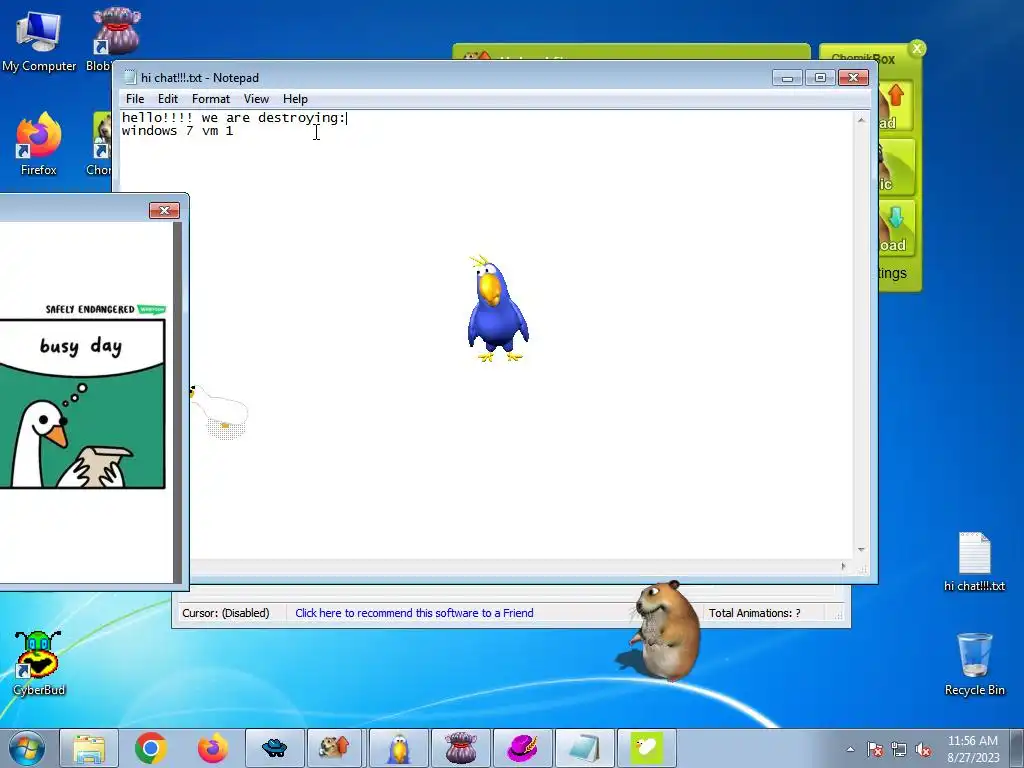Screen dimensions: 1024x768
Task: Switch to the blue parrot taskbar app
Action: tap(398, 748)
